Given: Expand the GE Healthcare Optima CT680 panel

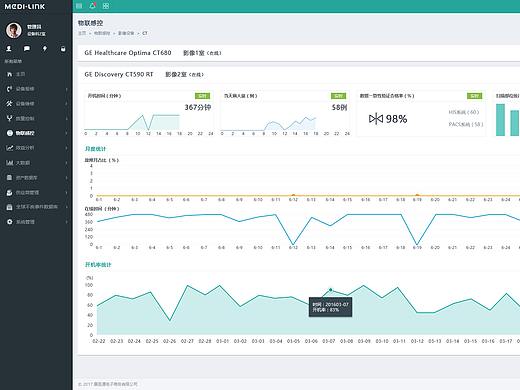Looking at the screenshot, I should 299,53.
